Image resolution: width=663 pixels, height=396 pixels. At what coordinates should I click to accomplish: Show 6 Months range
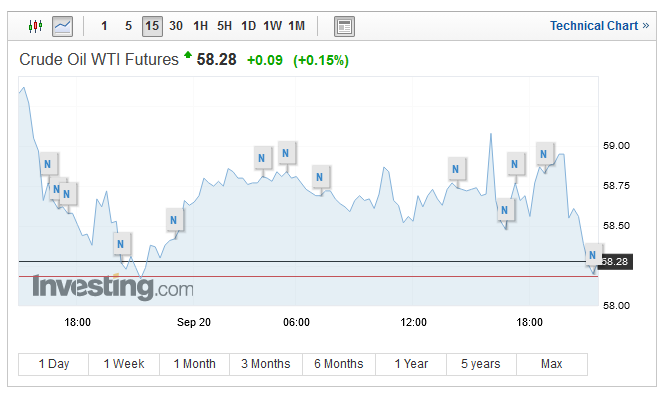(339, 364)
